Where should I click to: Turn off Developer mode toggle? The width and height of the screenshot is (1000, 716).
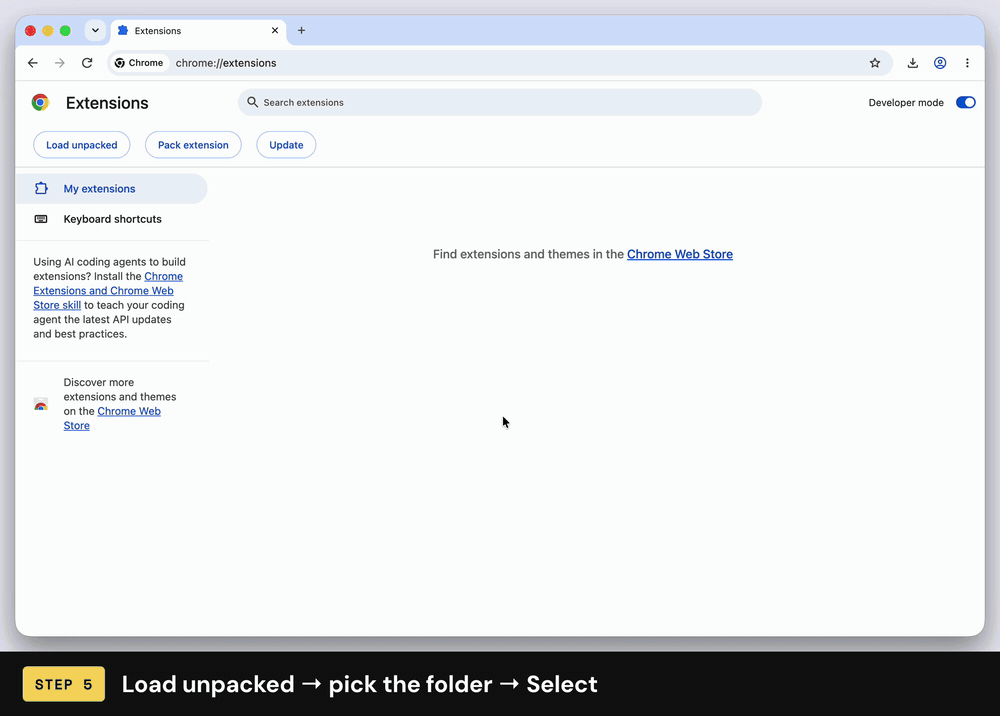click(x=965, y=103)
